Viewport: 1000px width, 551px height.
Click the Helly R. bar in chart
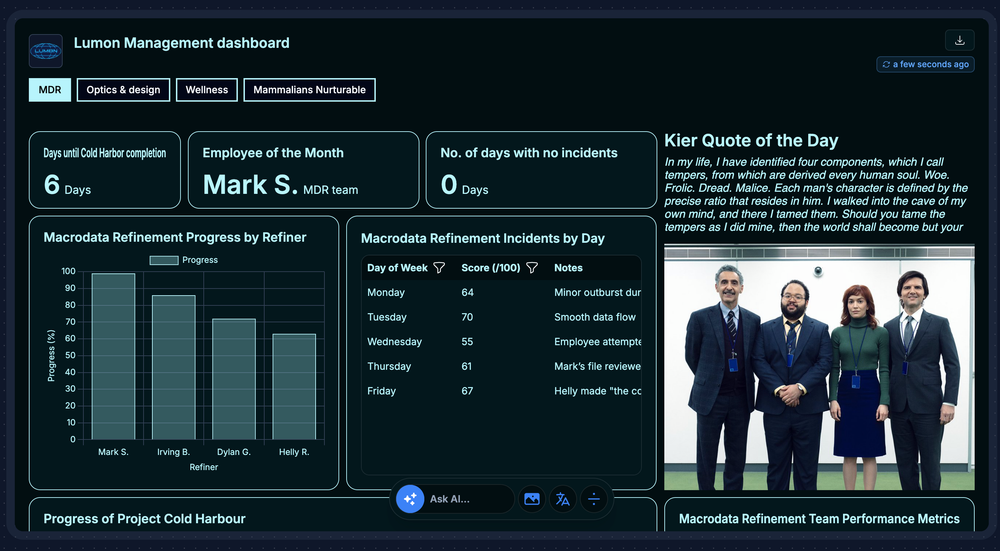pos(294,387)
